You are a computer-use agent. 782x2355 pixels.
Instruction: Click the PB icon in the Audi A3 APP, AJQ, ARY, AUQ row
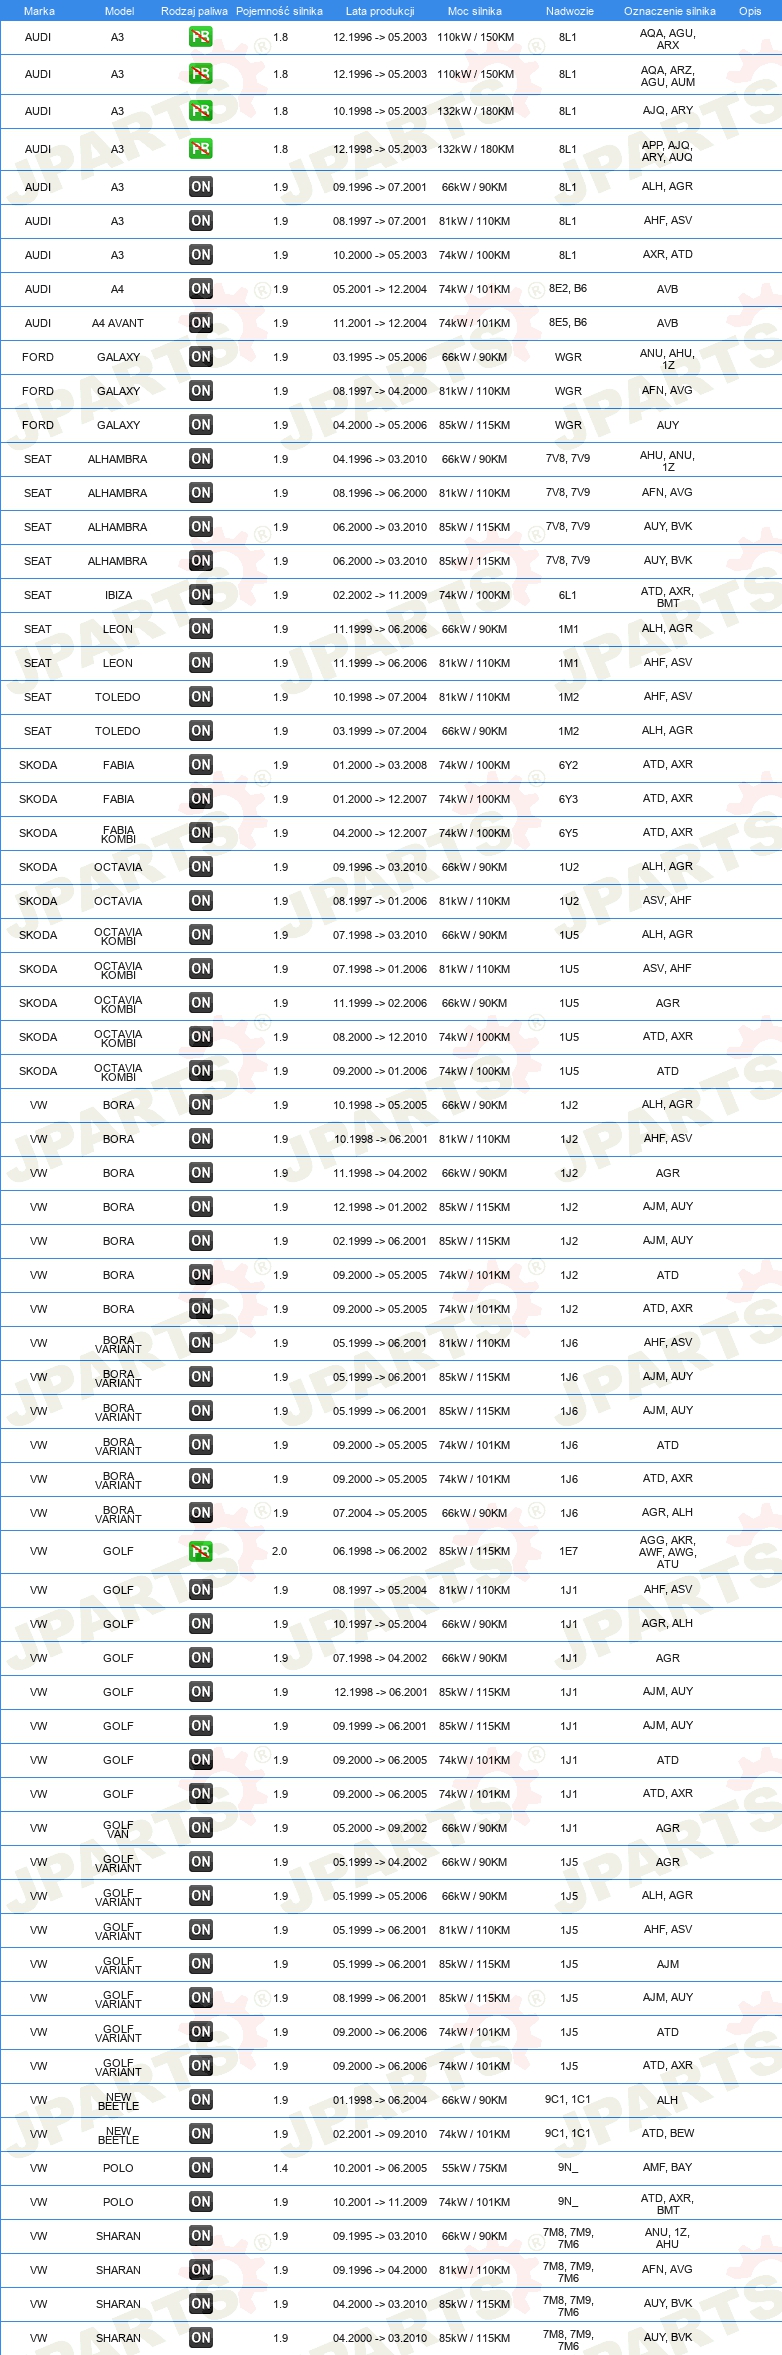(x=200, y=149)
